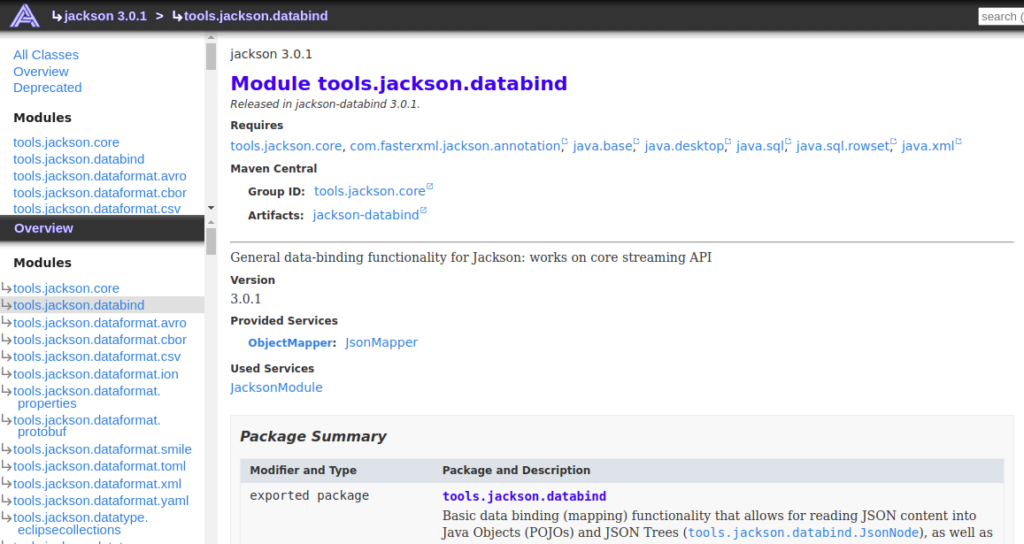
Task: Open tools.jackson.dataformat.toml tree item
Action: coord(99,466)
